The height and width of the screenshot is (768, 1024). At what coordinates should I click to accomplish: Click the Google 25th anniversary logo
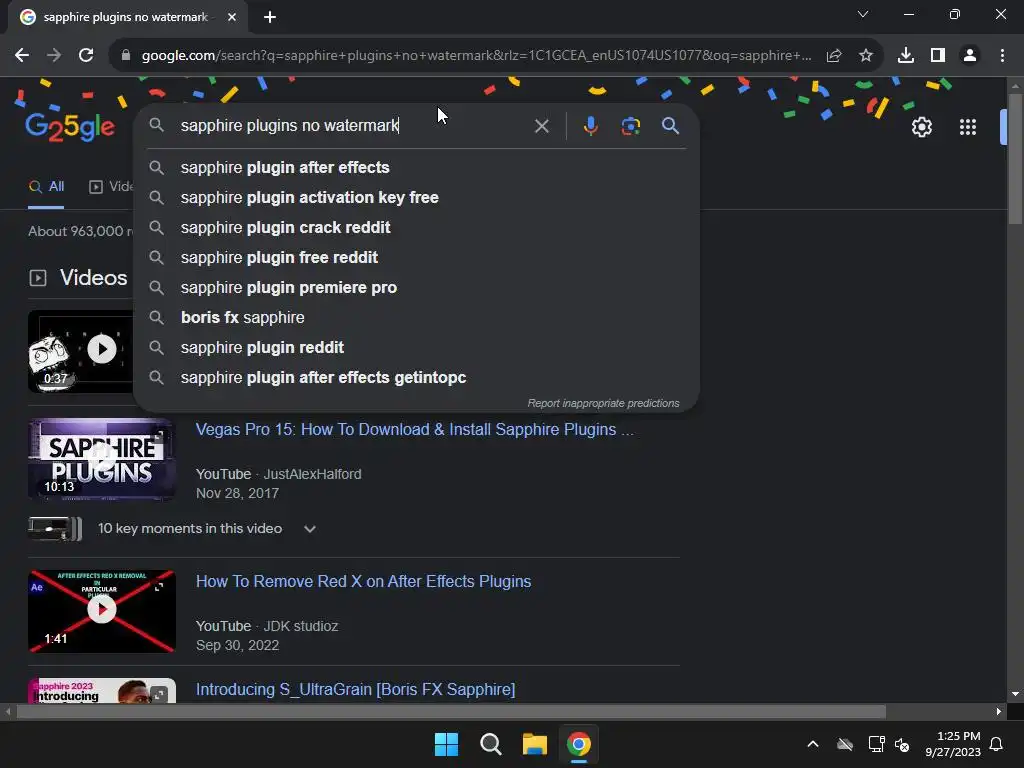(x=70, y=127)
